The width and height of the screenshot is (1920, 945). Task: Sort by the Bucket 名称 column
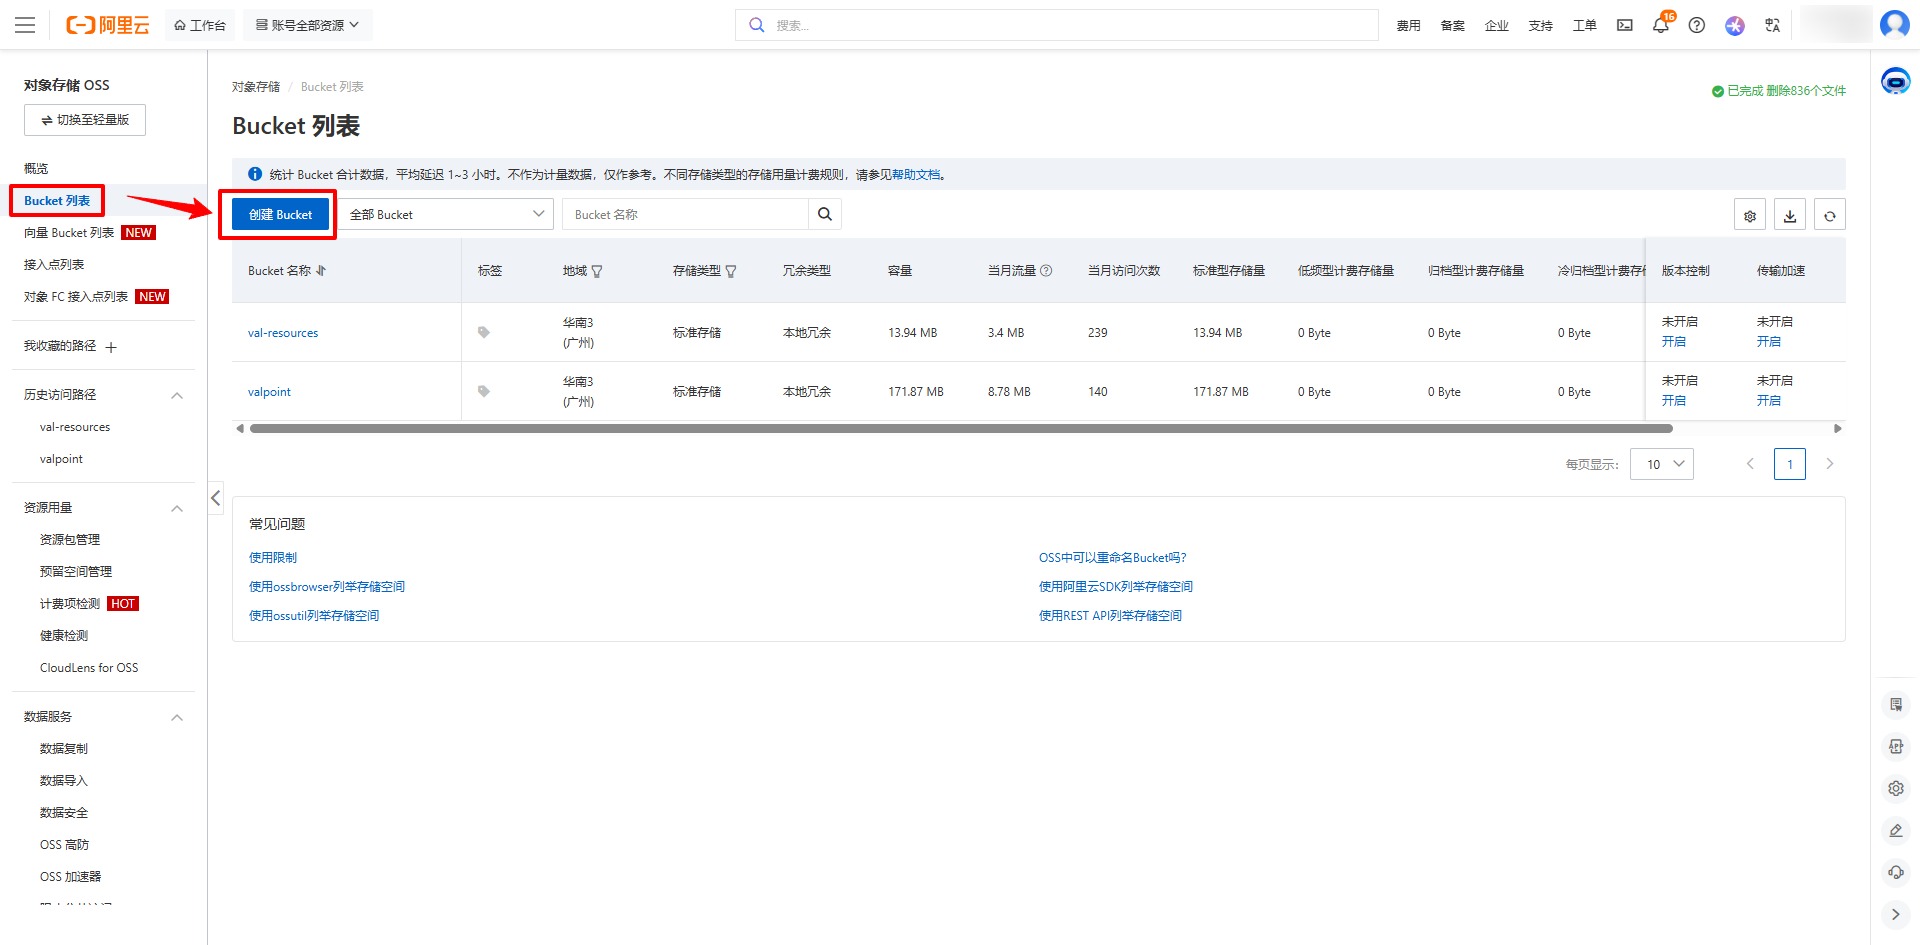pos(321,271)
